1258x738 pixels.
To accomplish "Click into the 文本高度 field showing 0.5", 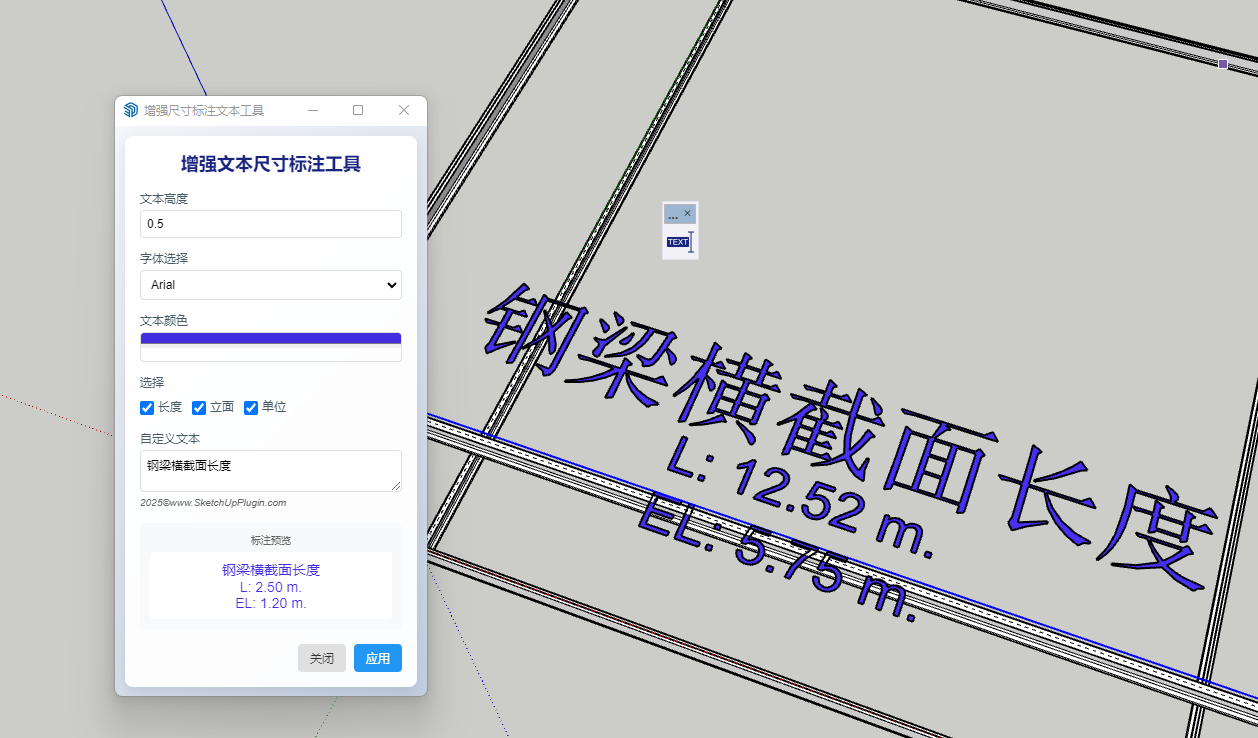I will tap(270, 224).
